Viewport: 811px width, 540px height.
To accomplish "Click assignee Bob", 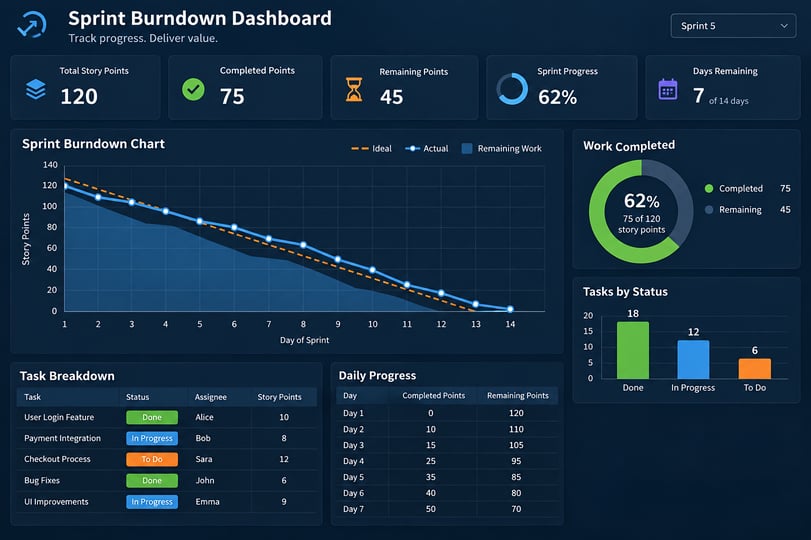I will pyautogui.click(x=203, y=438).
